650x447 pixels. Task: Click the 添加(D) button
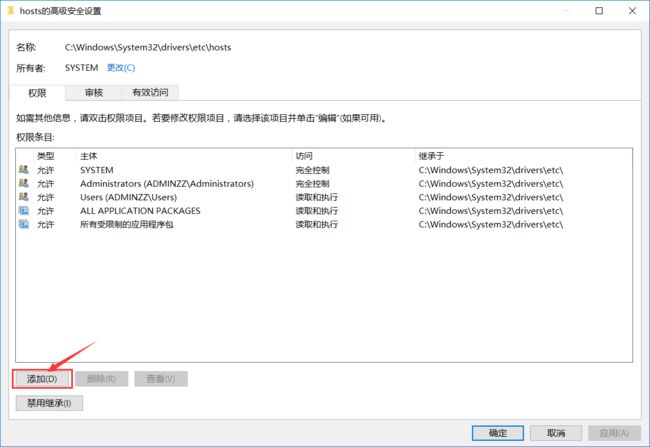point(42,379)
